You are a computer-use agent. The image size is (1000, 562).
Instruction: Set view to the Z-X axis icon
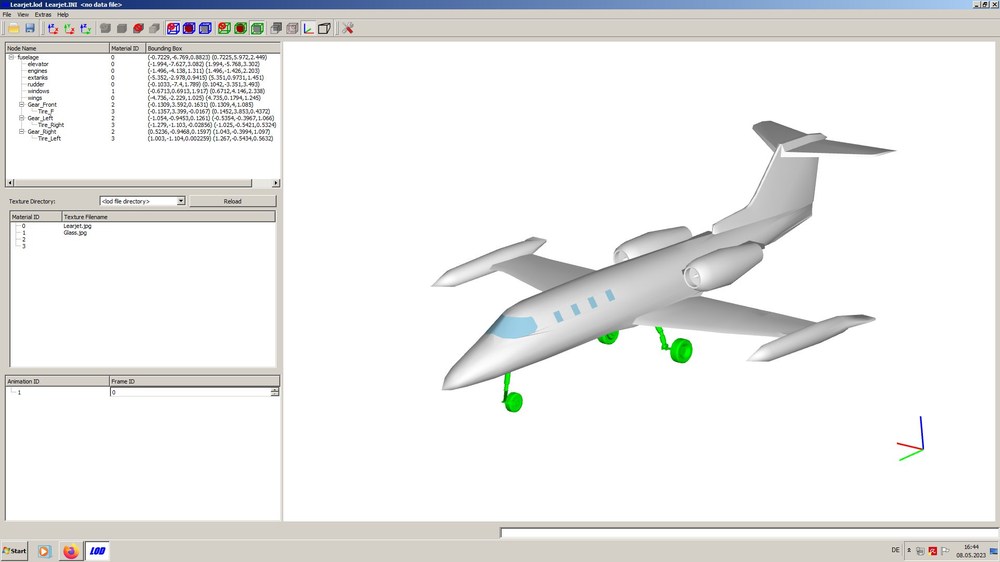[x=53, y=28]
